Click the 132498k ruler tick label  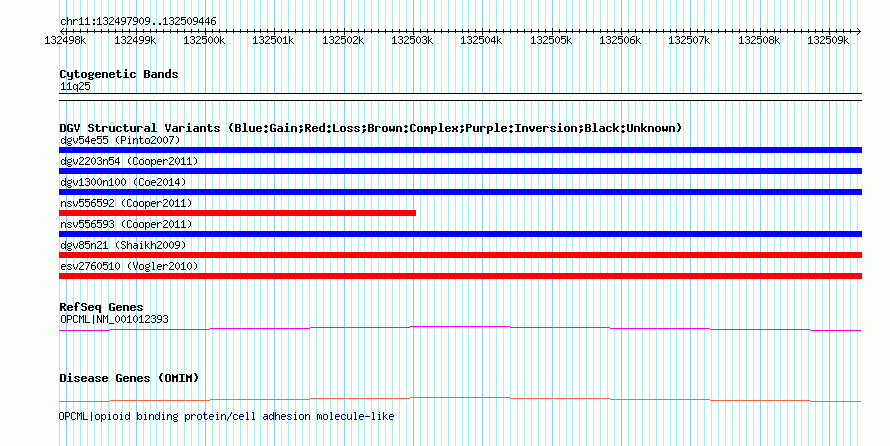click(65, 40)
